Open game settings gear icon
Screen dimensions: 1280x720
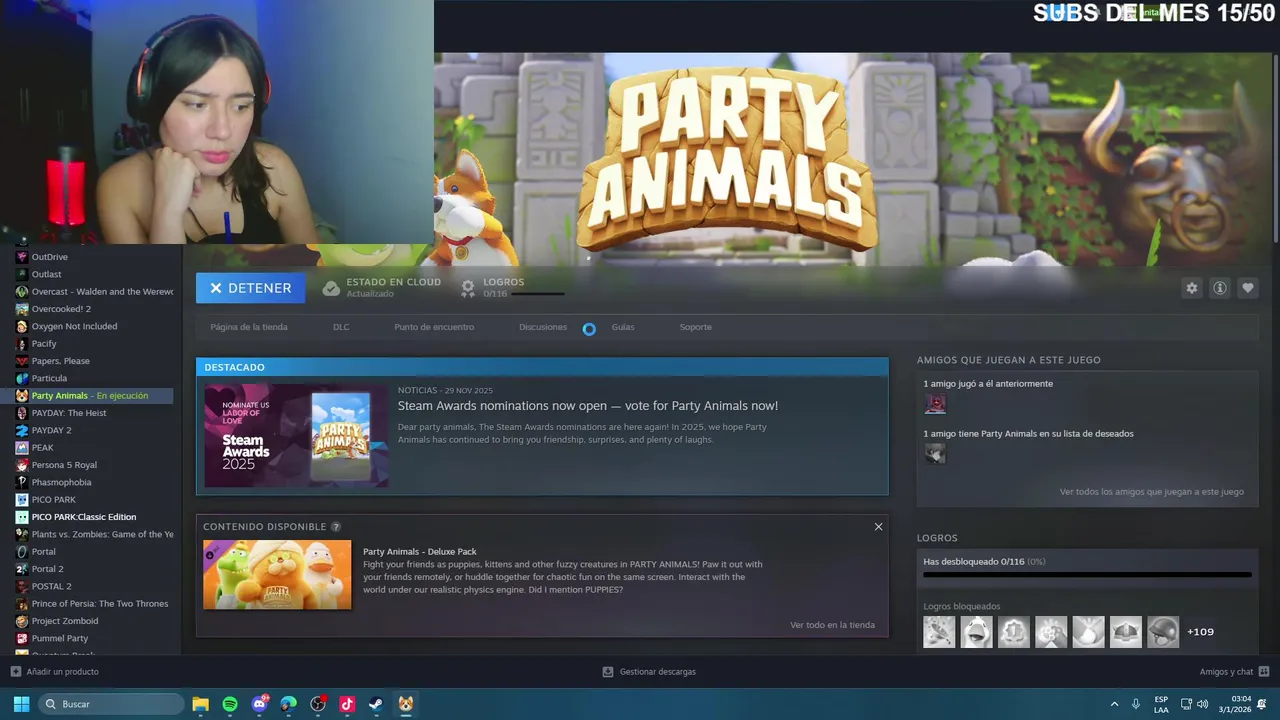(x=1191, y=288)
